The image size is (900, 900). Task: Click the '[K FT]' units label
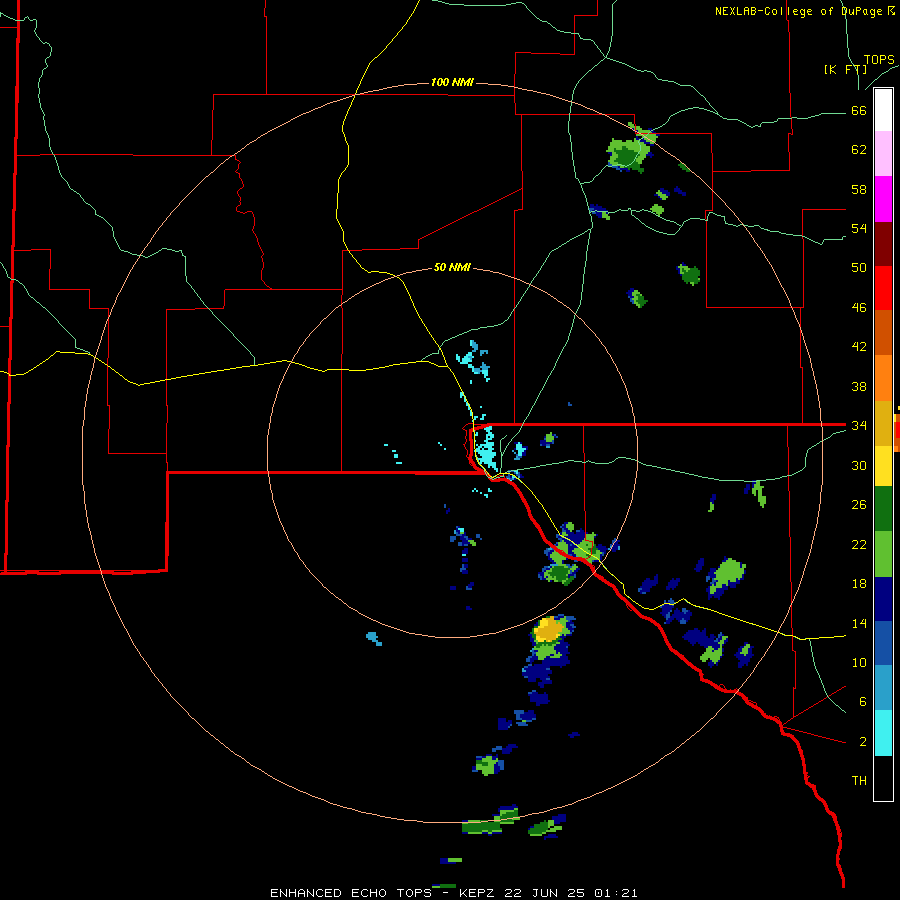click(x=845, y=69)
